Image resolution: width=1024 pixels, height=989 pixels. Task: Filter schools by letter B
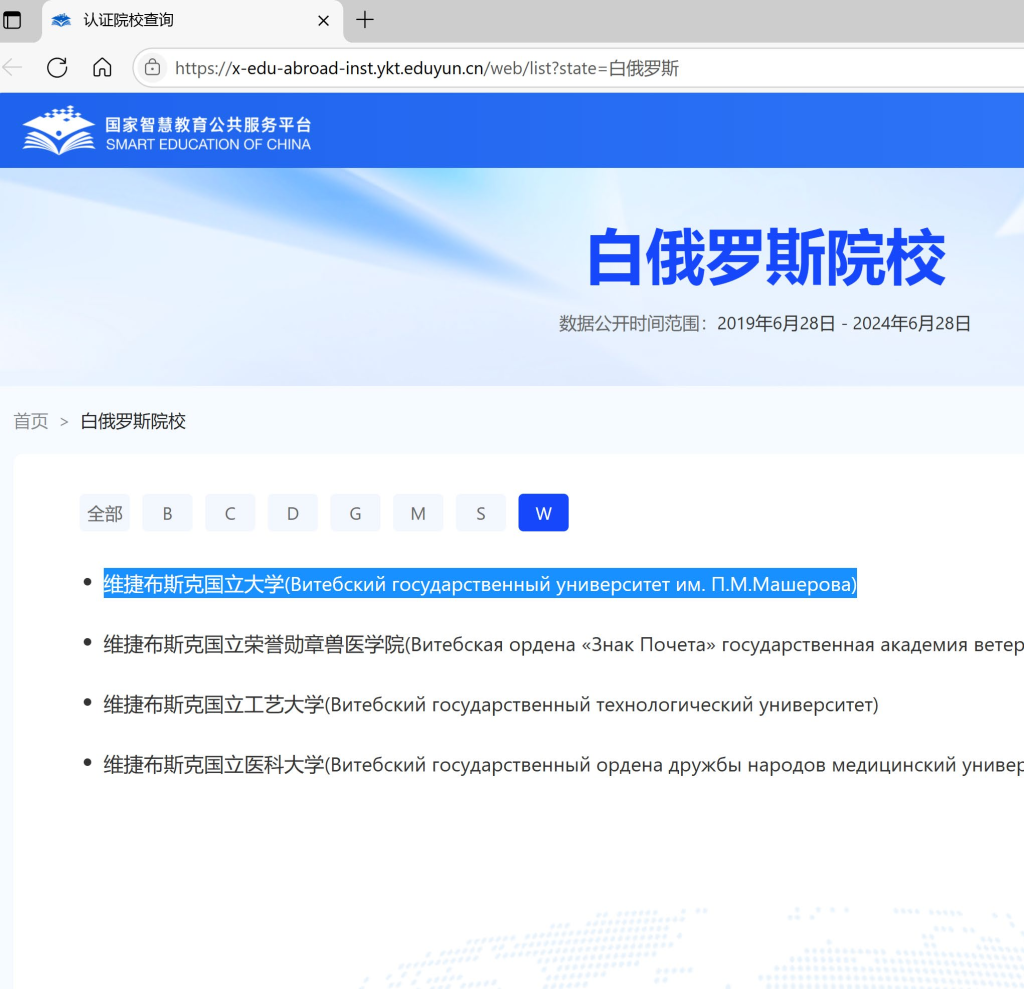(167, 513)
